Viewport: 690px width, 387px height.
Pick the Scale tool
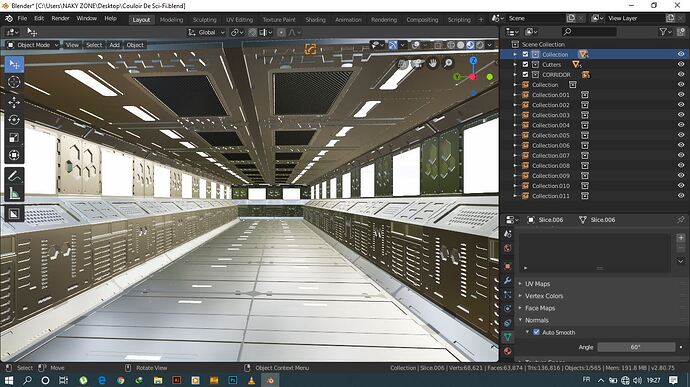pos(14,138)
